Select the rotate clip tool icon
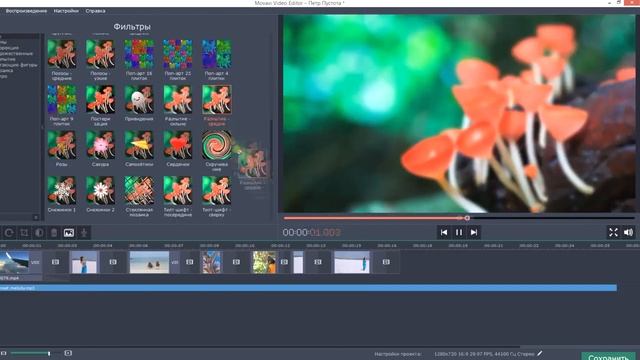This screenshot has width=640, height=360. (9, 233)
